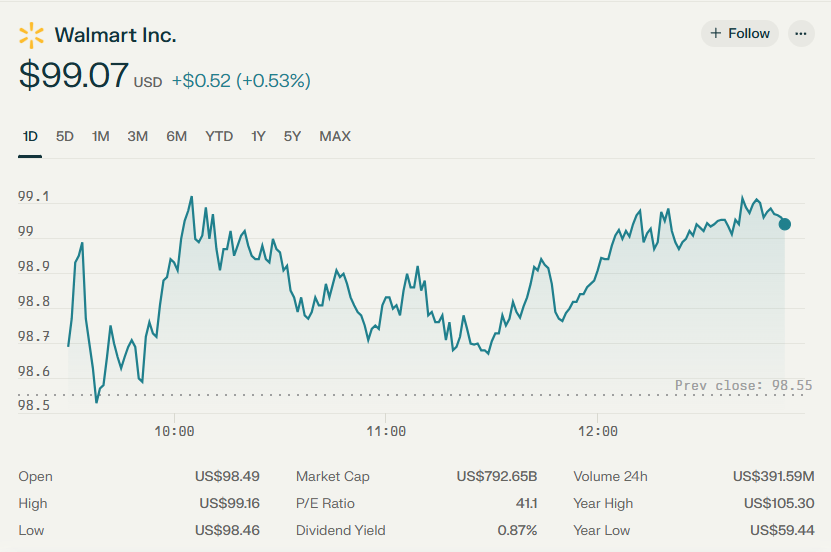
Task: Switch to the 5Y chart range
Action: [292, 137]
